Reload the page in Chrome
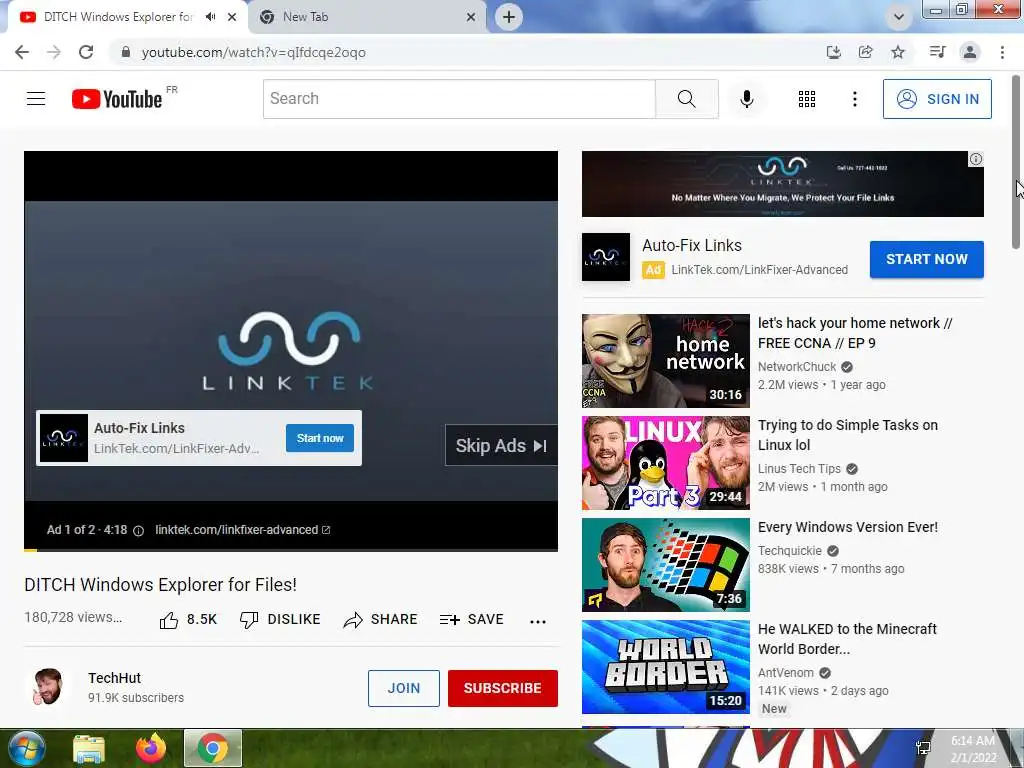1024x768 pixels. pyautogui.click(x=86, y=52)
